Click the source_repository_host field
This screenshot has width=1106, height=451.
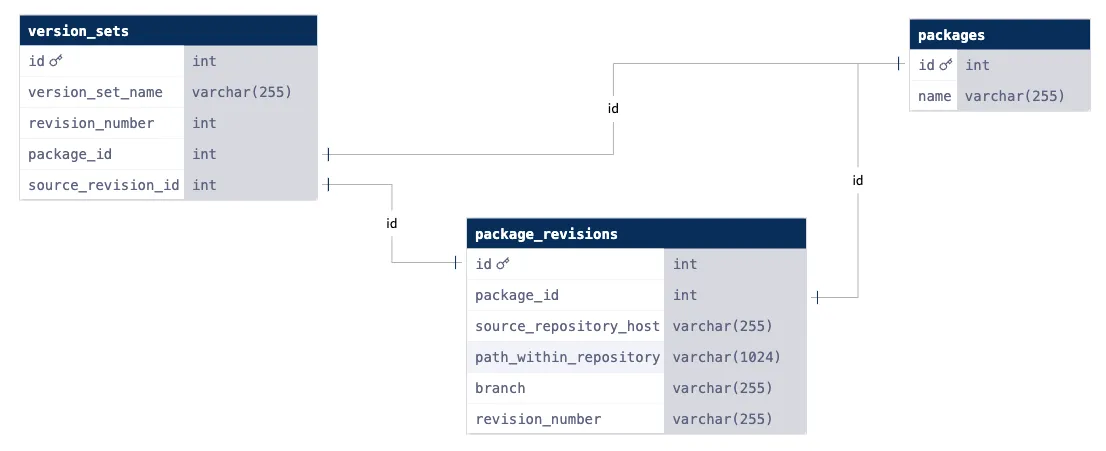[567, 326]
